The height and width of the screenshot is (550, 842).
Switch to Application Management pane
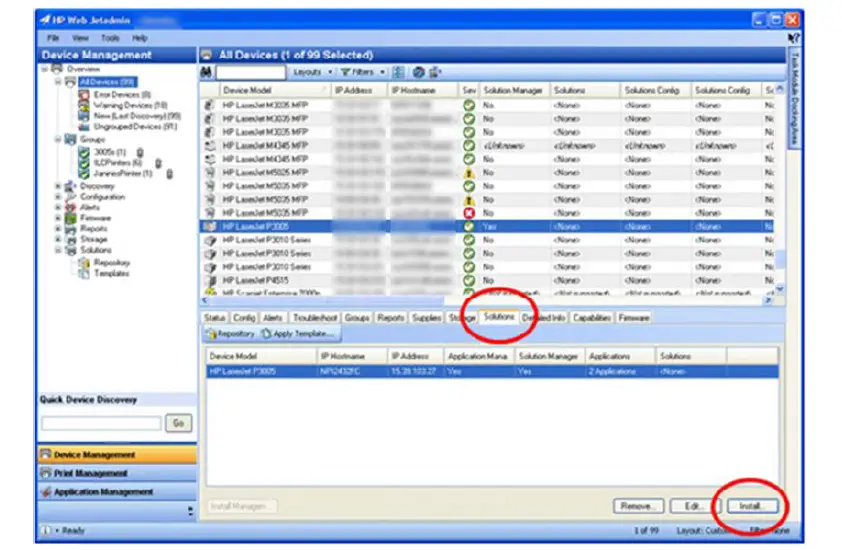coord(117,492)
